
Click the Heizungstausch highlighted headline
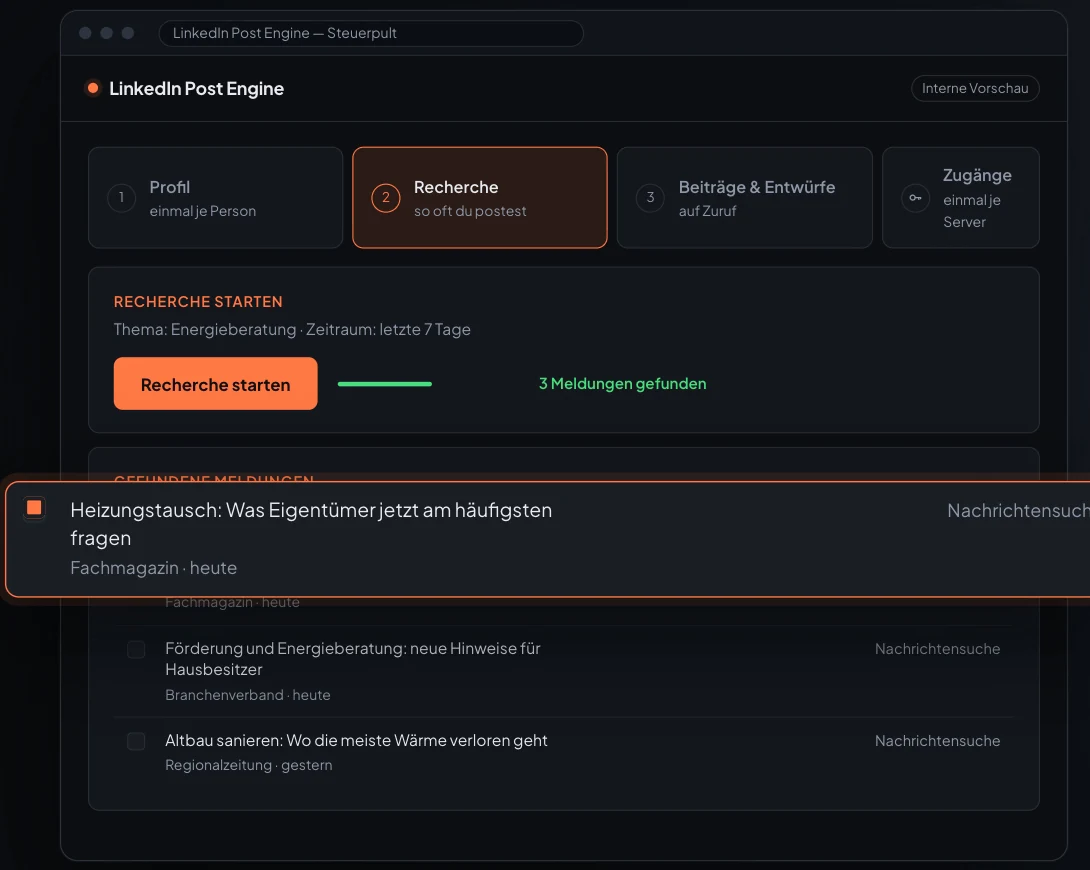click(x=311, y=524)
